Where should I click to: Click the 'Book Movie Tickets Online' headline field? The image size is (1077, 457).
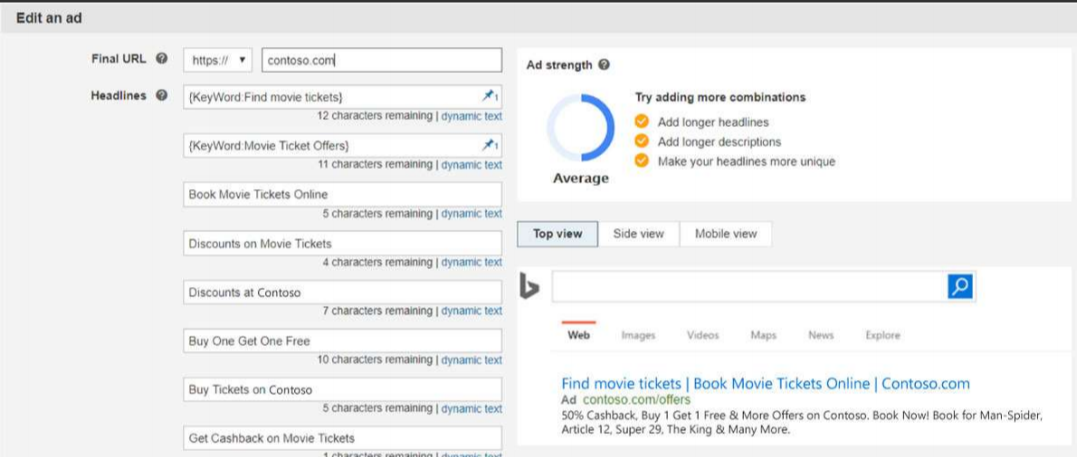tap(343, 194)
